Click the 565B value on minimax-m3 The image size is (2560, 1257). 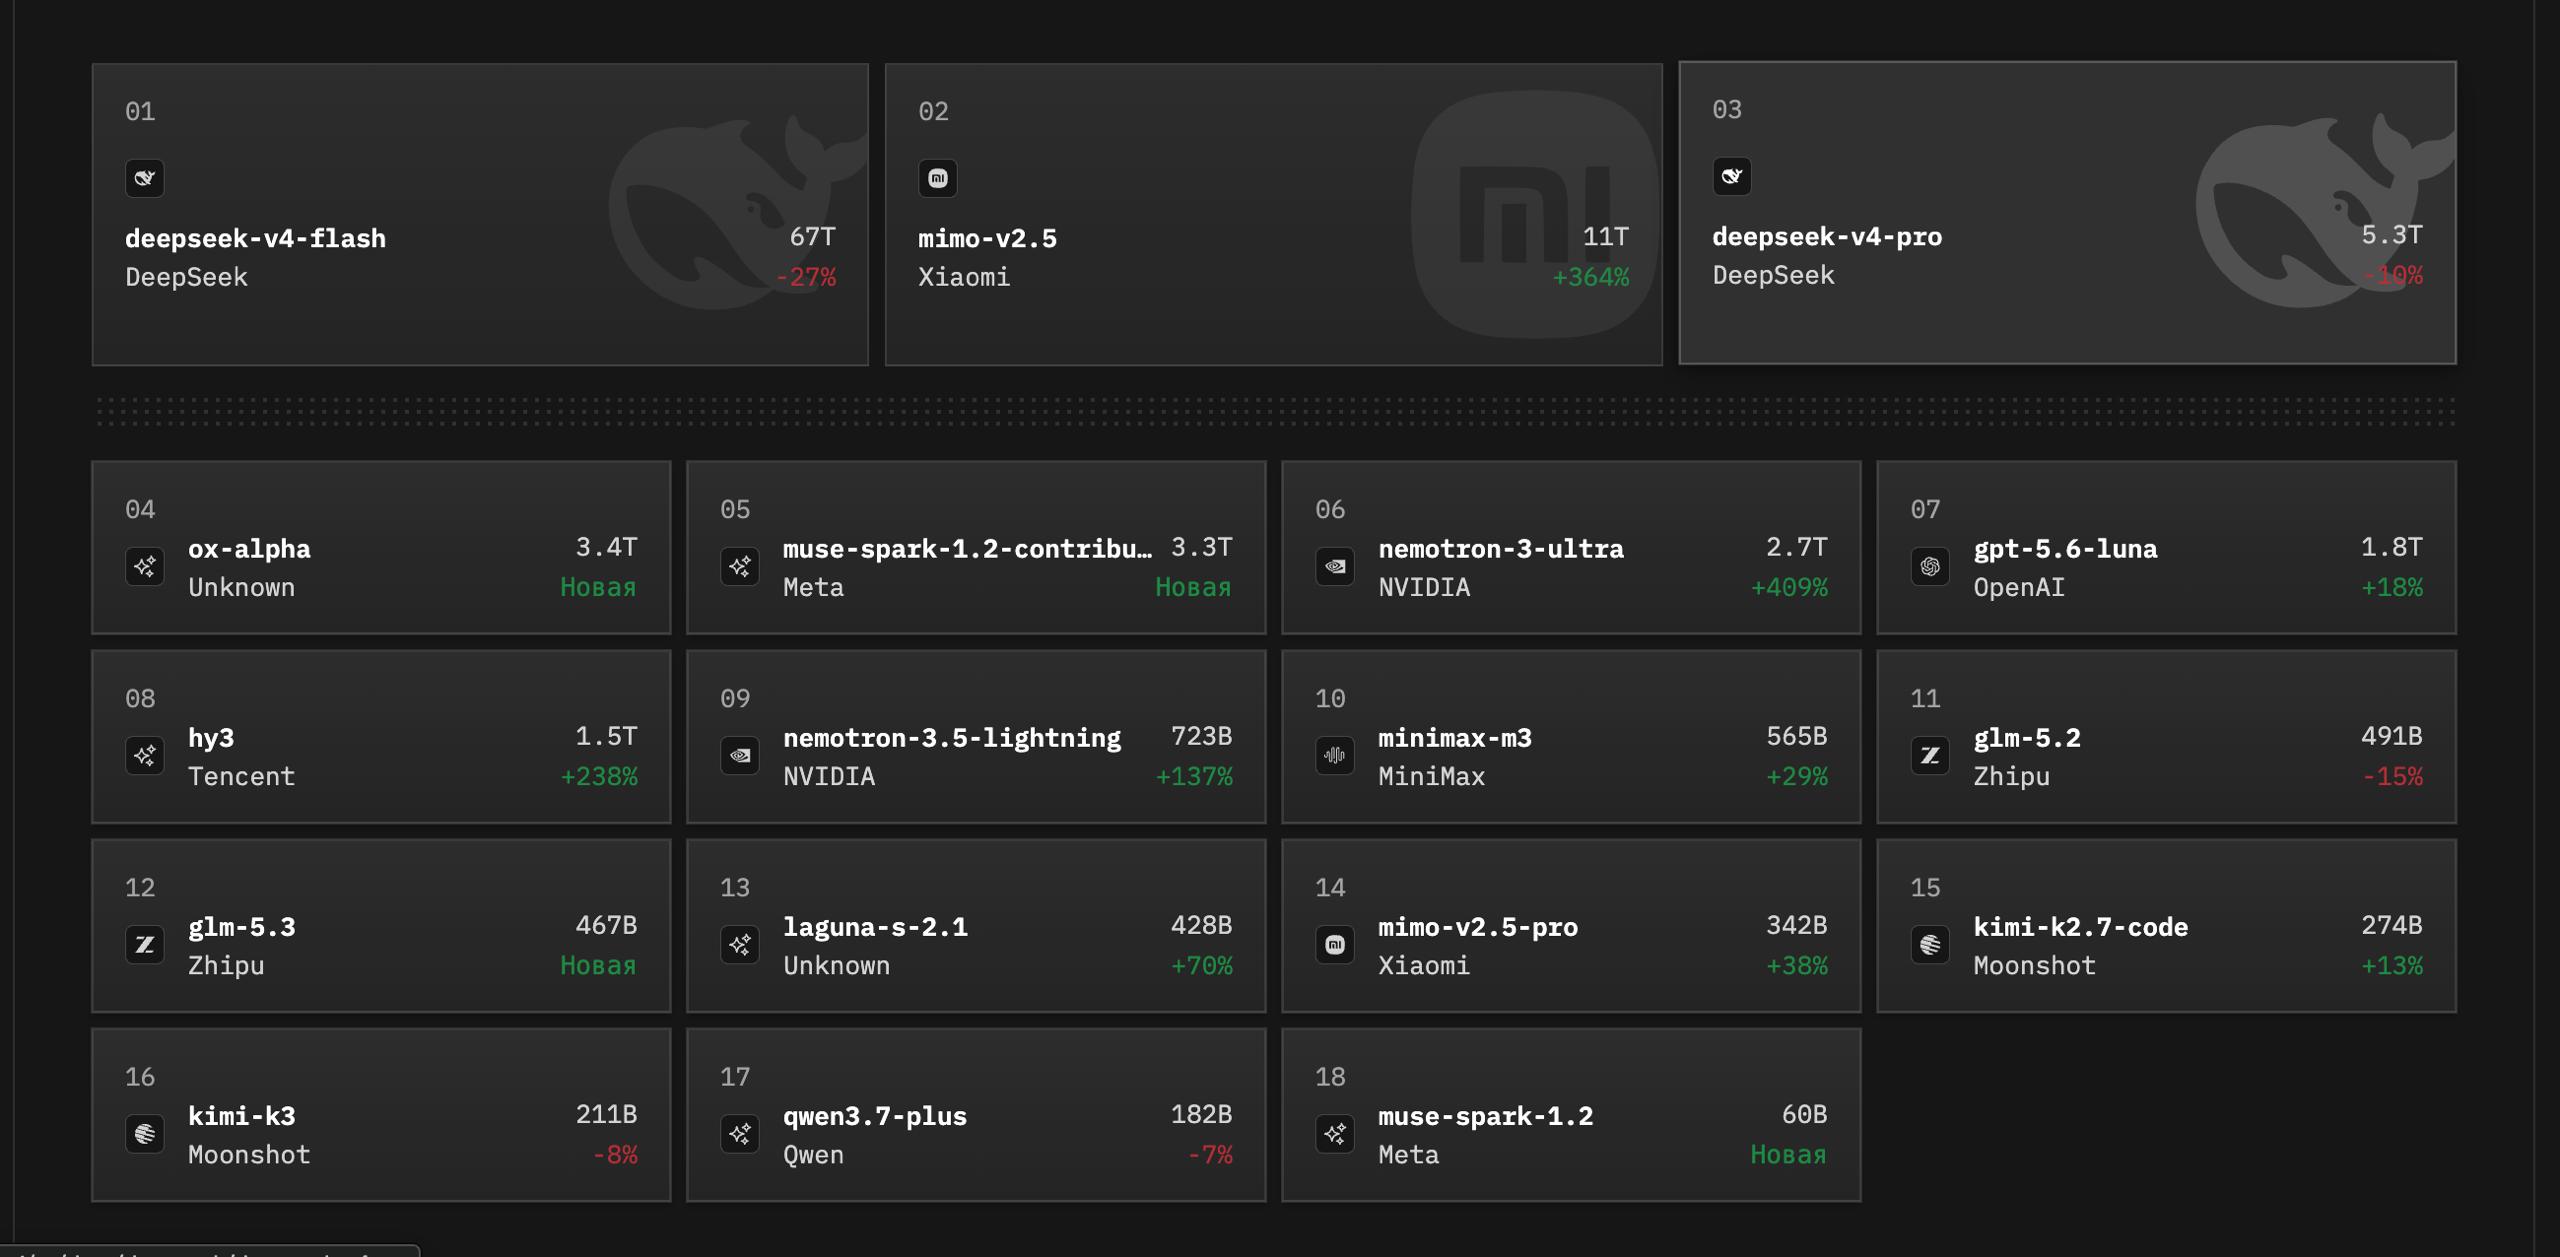(x=1797, y=736)
